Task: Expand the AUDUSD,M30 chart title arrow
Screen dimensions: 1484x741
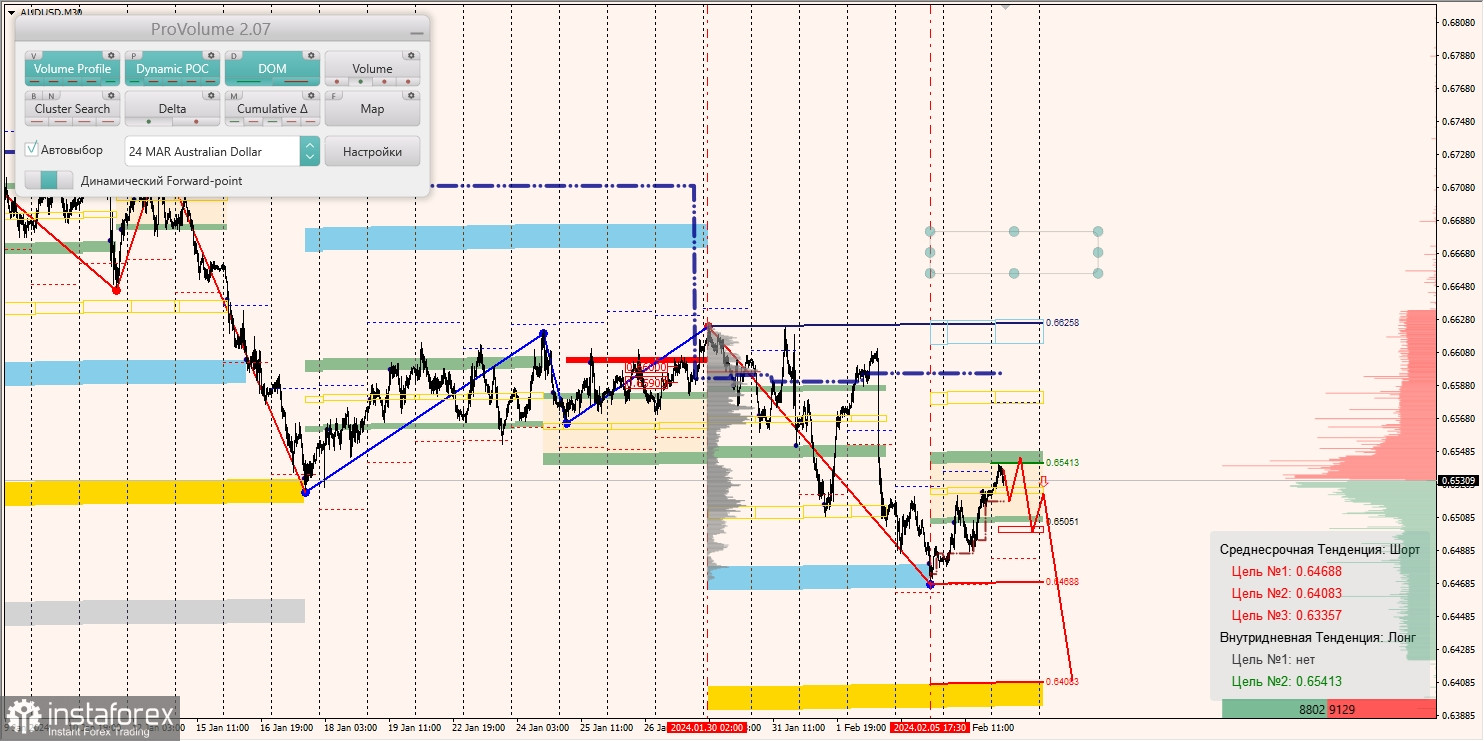Action: pyautogui.click(x=10, y=12)
